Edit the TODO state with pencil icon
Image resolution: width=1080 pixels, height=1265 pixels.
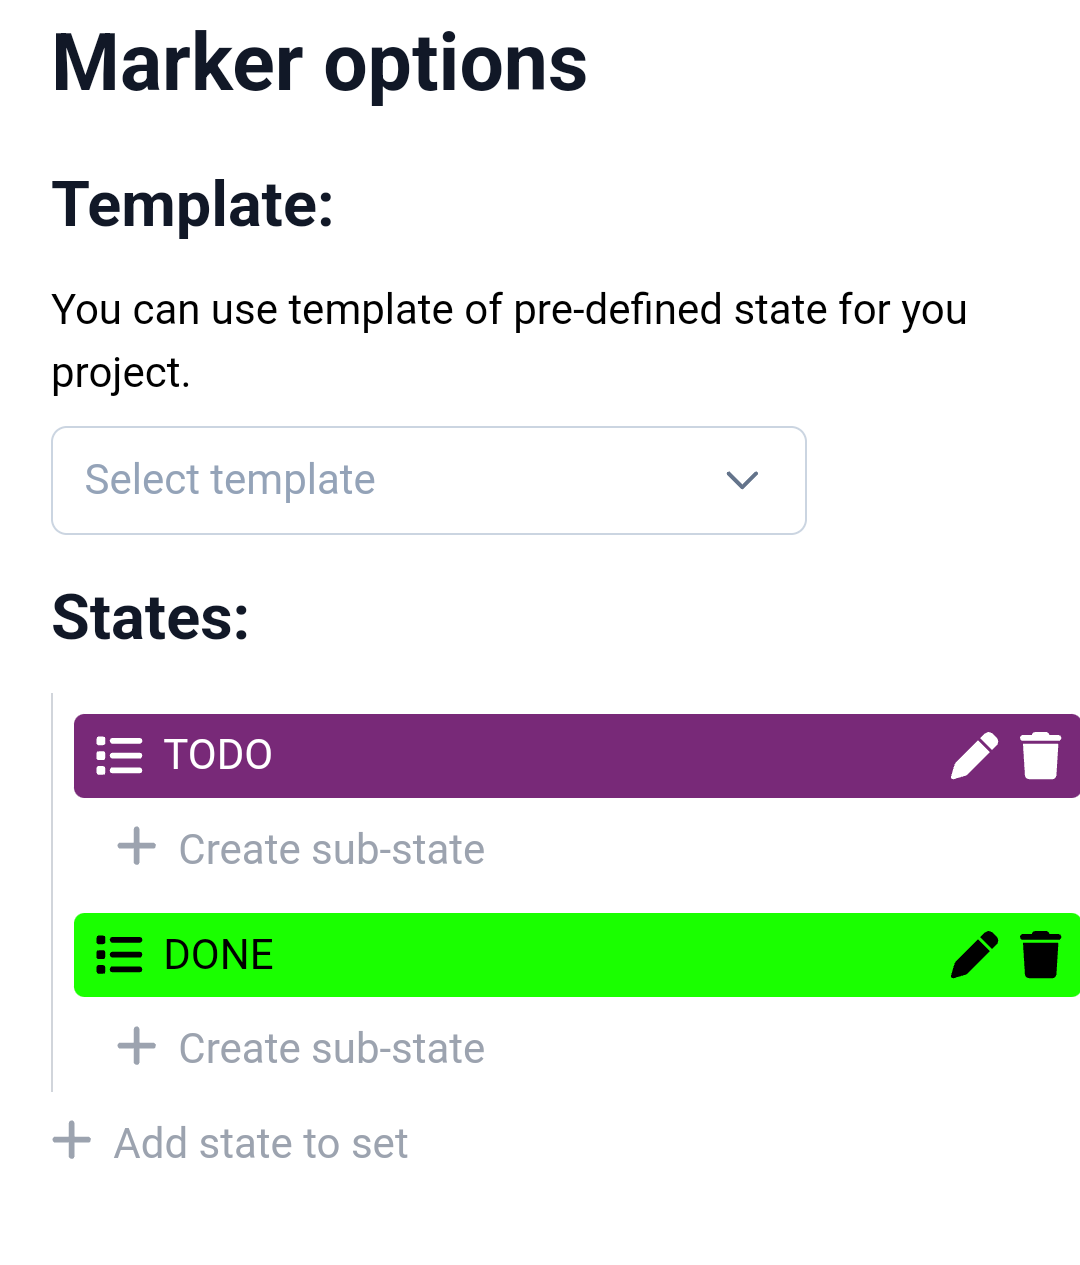974,755
